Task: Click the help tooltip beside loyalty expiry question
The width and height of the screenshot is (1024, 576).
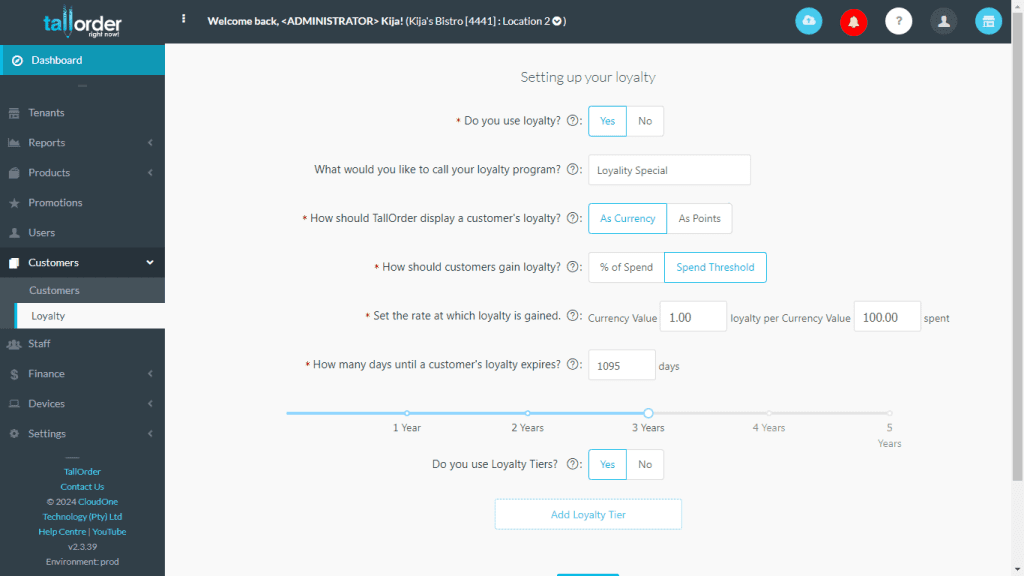Action: coord(572,364)
